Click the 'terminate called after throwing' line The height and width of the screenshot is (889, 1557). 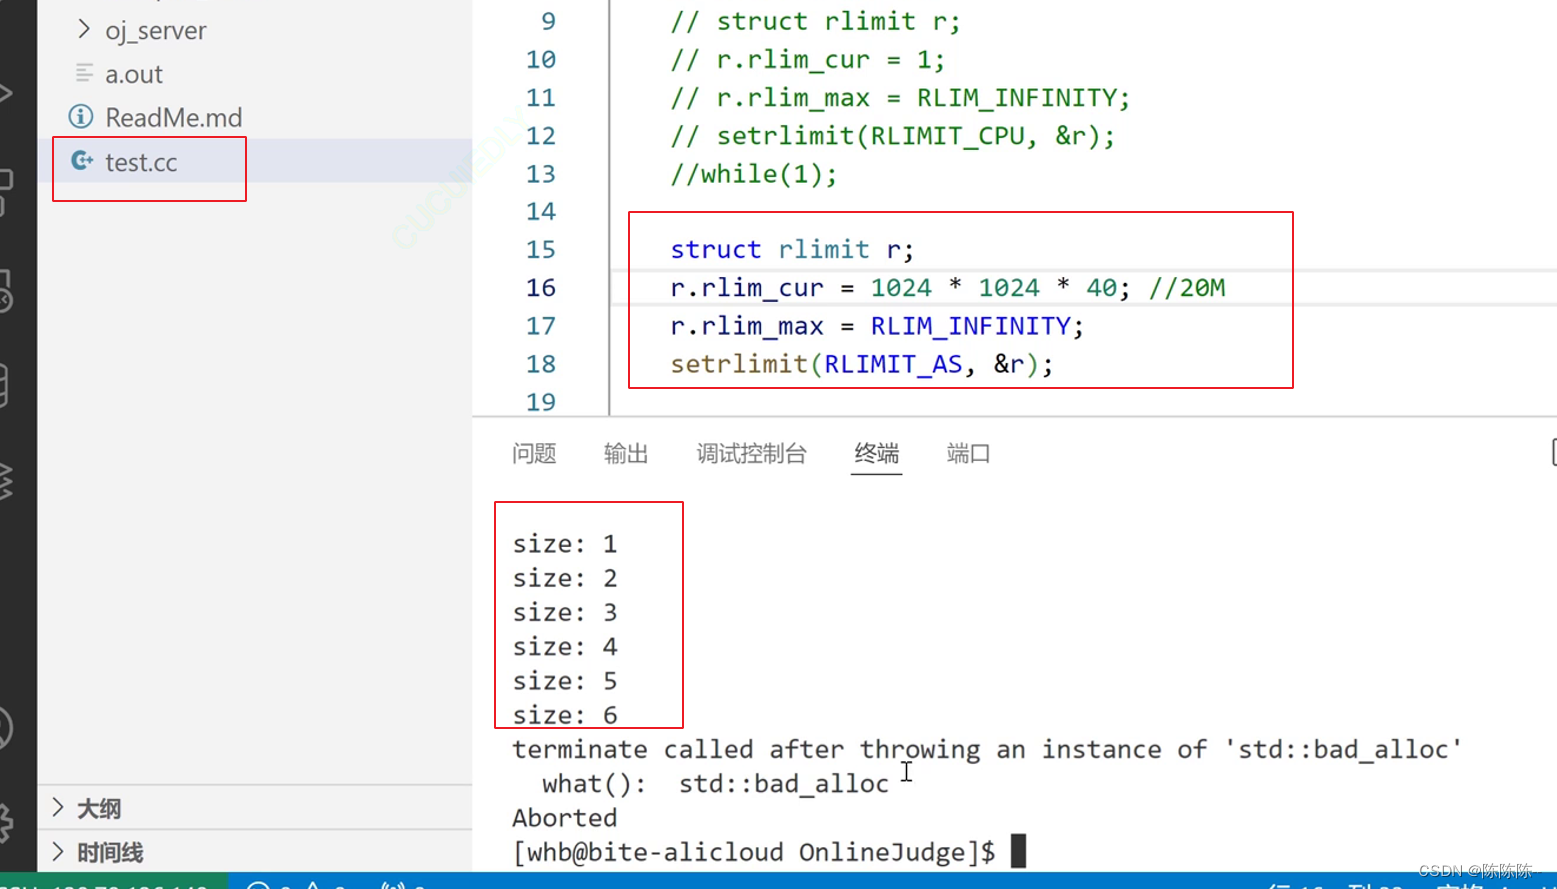987,749
